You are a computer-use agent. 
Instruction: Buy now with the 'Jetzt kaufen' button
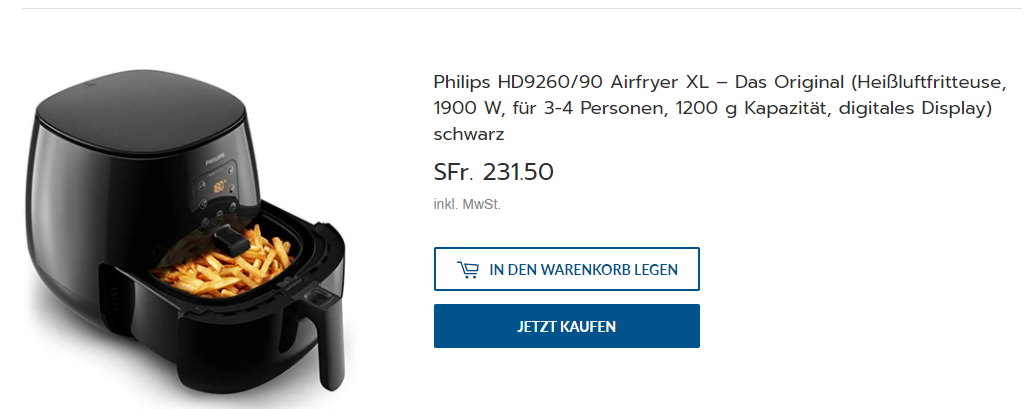pyautogui.click(x=567, y=326)
